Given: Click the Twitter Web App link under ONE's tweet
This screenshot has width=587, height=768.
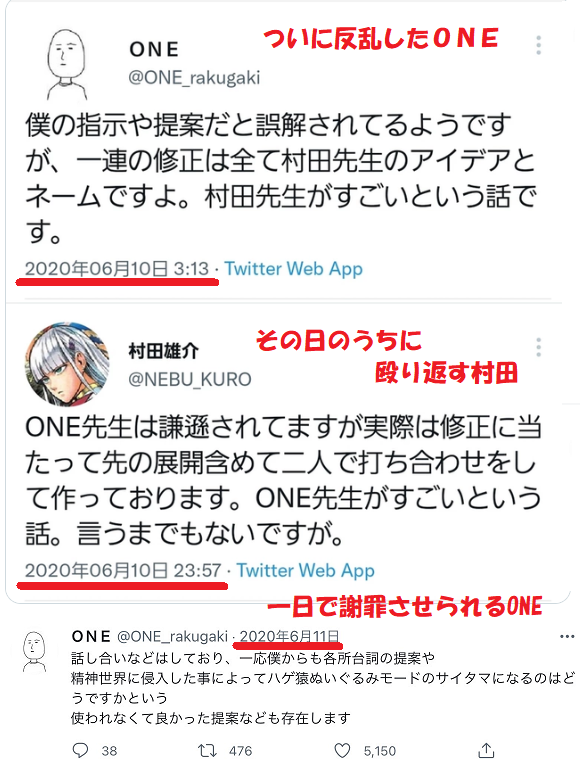Looking at the screenshot, I should tap(294, 269).
